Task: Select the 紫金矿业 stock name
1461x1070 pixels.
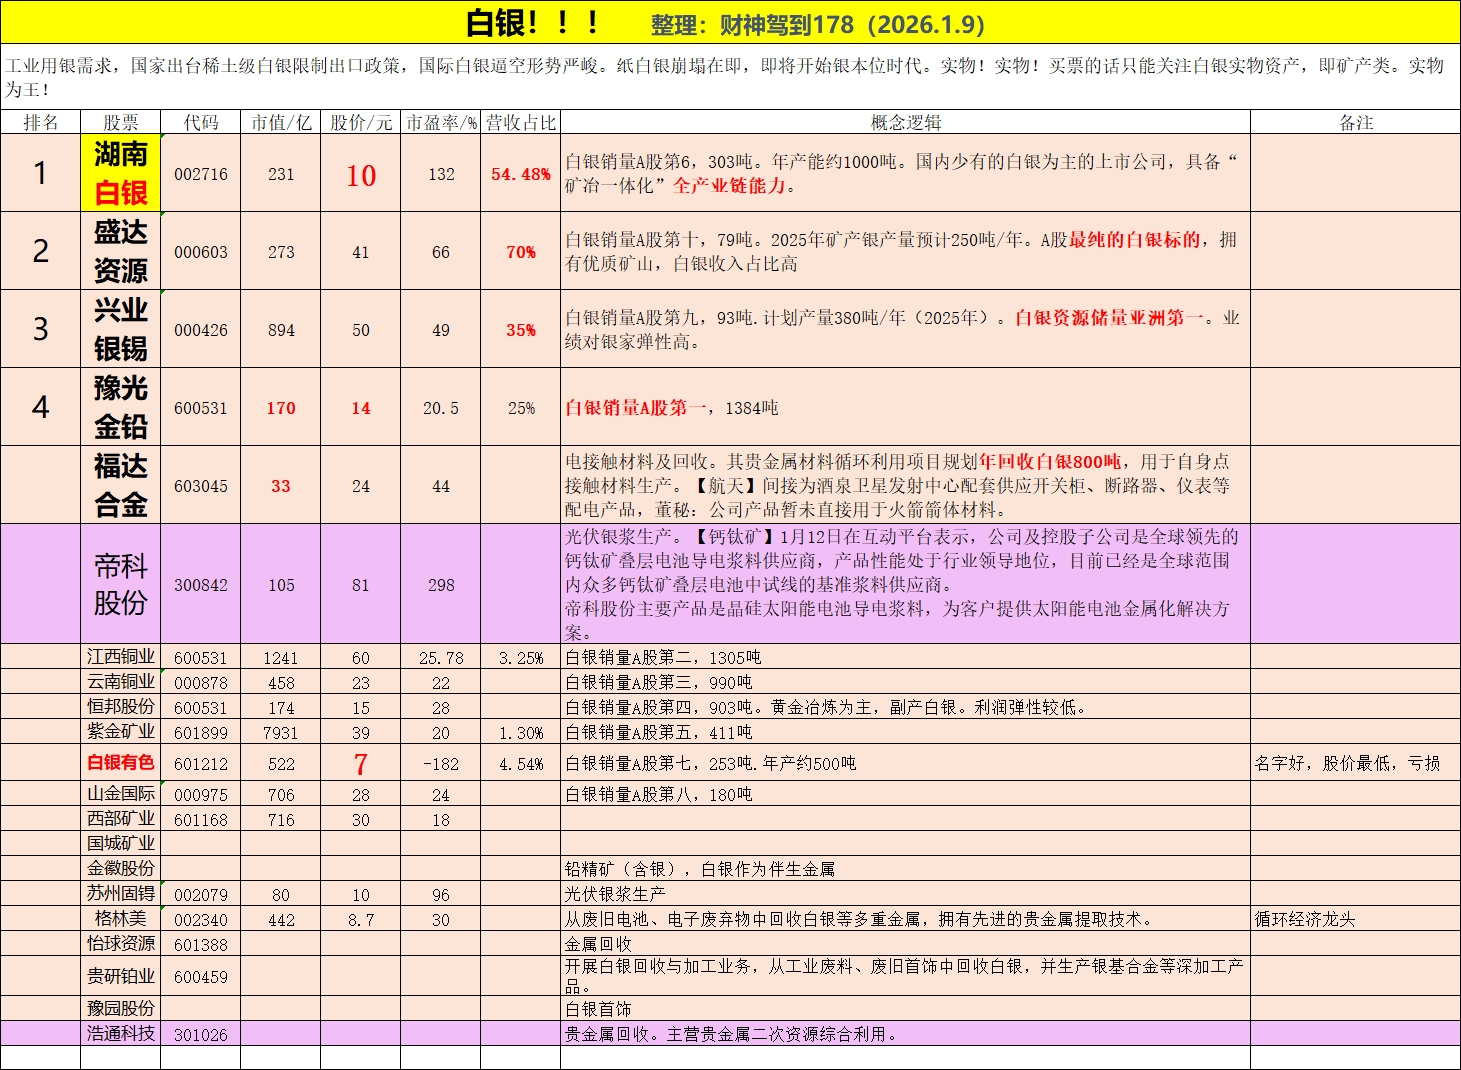Action: click(x=121, y=731)
